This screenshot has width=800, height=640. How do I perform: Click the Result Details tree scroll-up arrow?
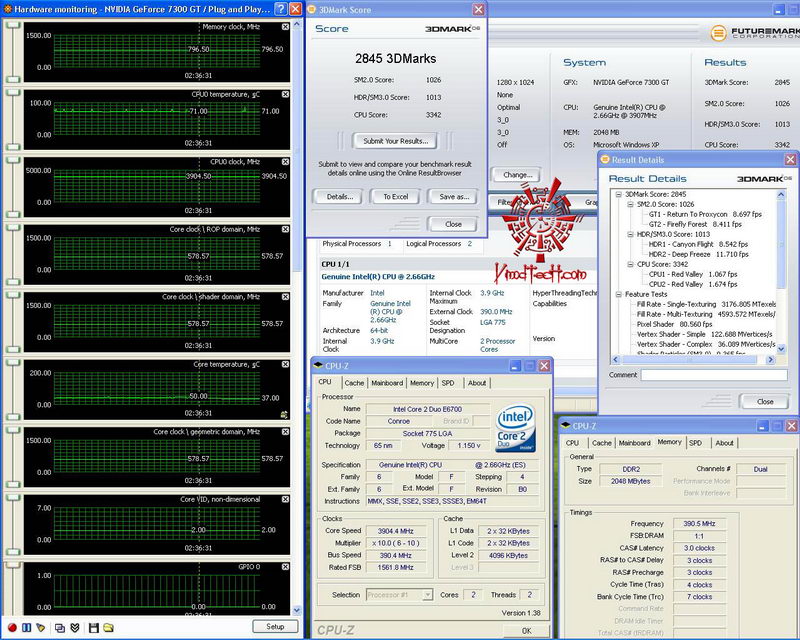pos(781,195)
